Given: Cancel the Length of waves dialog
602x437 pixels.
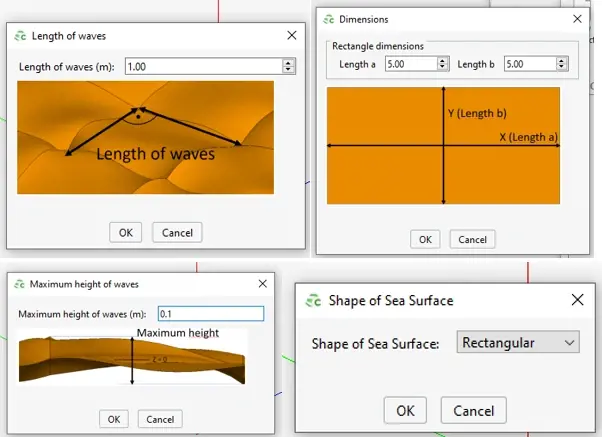Looking at the screenshot, I should click(x=177, y=232).
